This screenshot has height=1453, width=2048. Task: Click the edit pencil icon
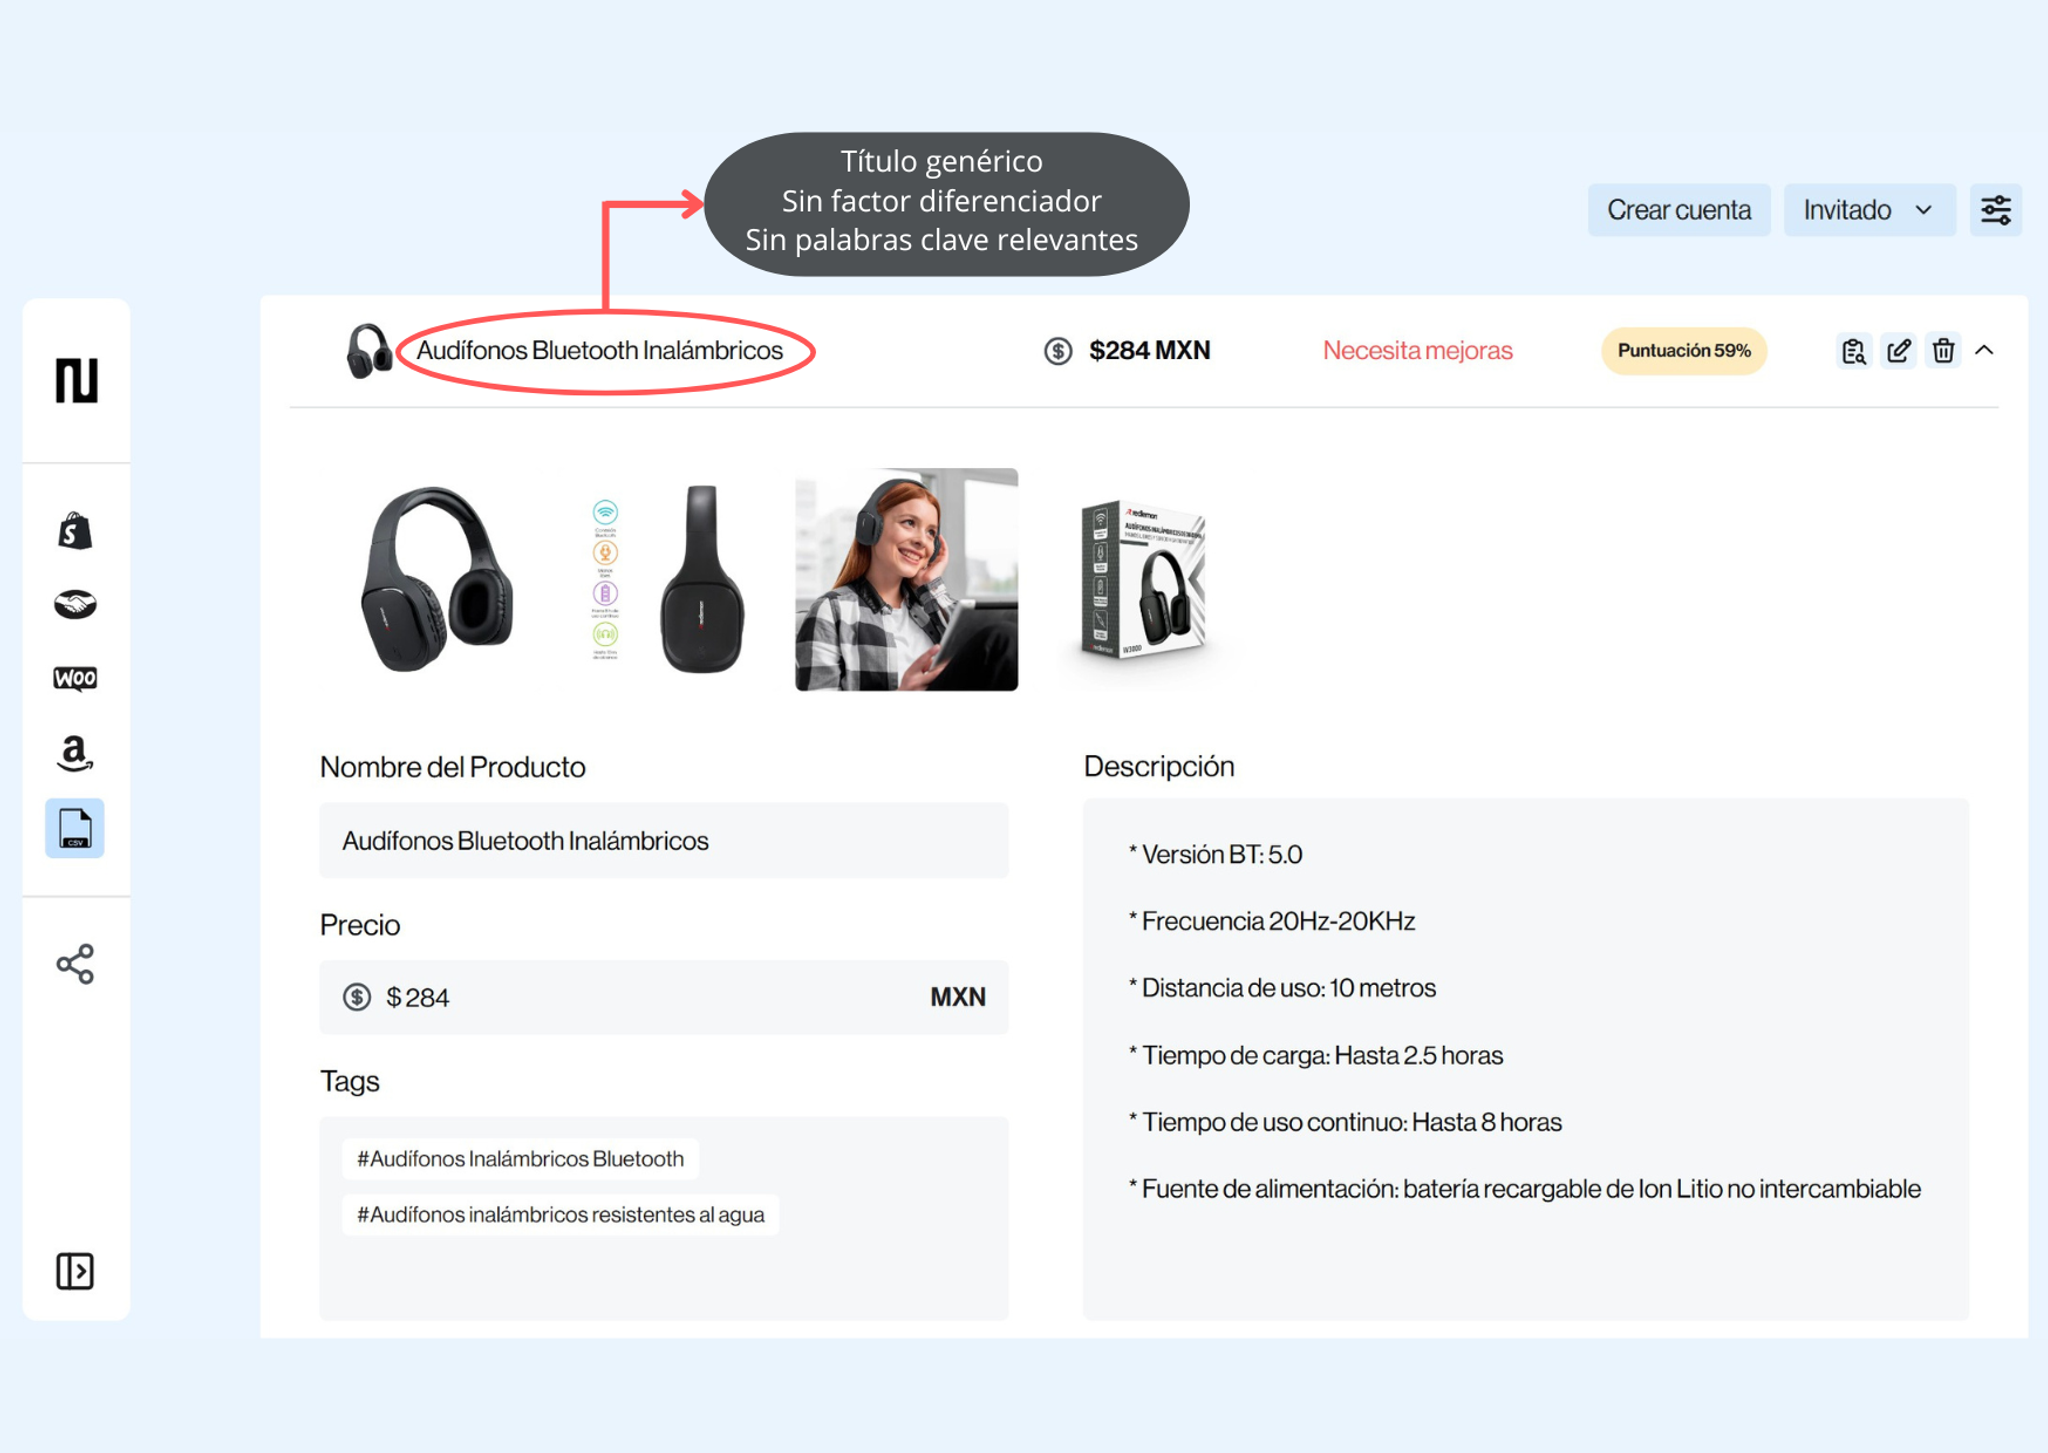click(1898, 351)
